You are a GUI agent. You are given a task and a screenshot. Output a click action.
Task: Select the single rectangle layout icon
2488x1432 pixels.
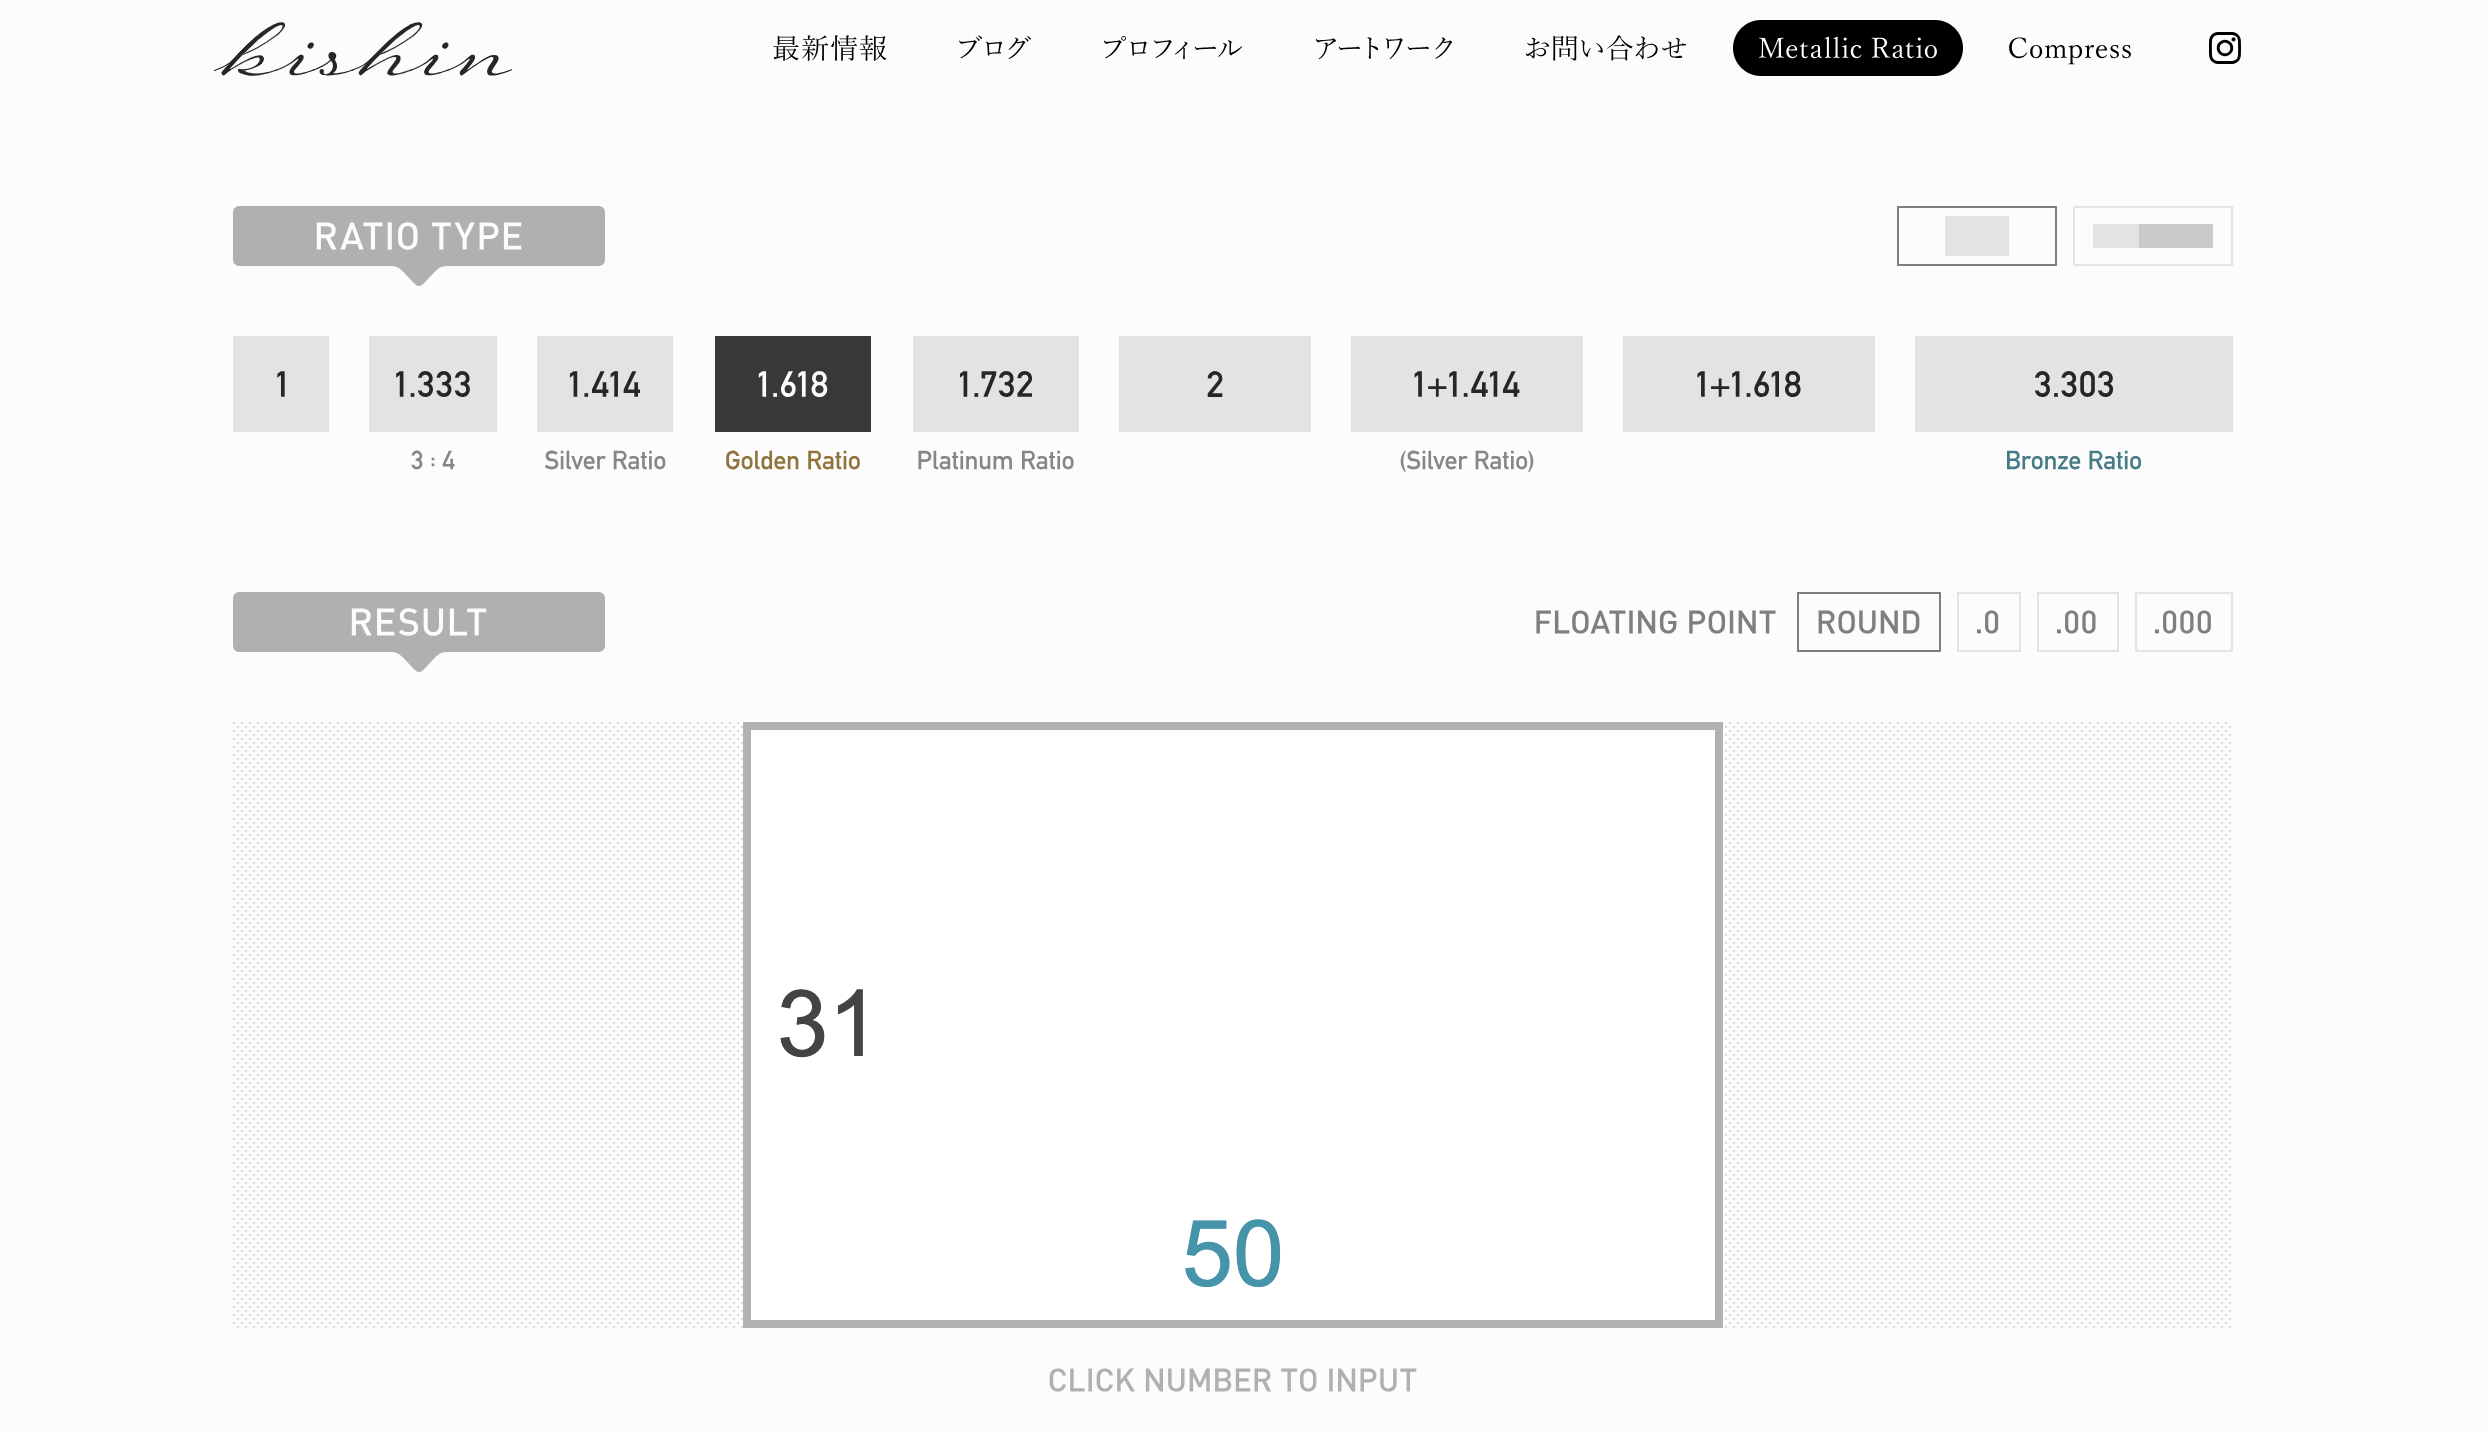point(1976,236)
